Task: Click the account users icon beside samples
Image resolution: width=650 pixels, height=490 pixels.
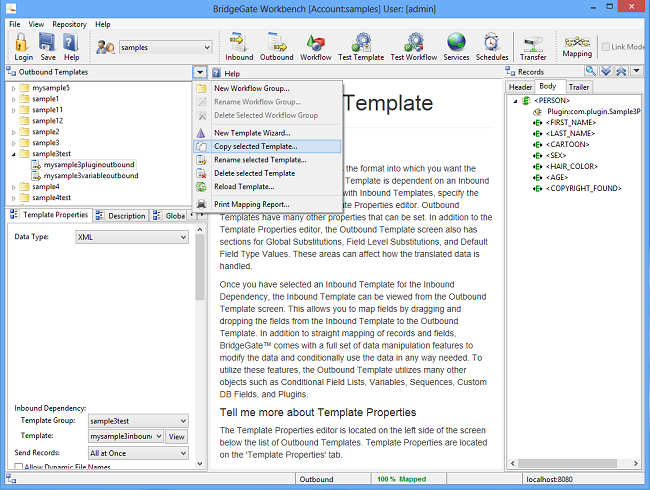Action: tap(105, 47)
